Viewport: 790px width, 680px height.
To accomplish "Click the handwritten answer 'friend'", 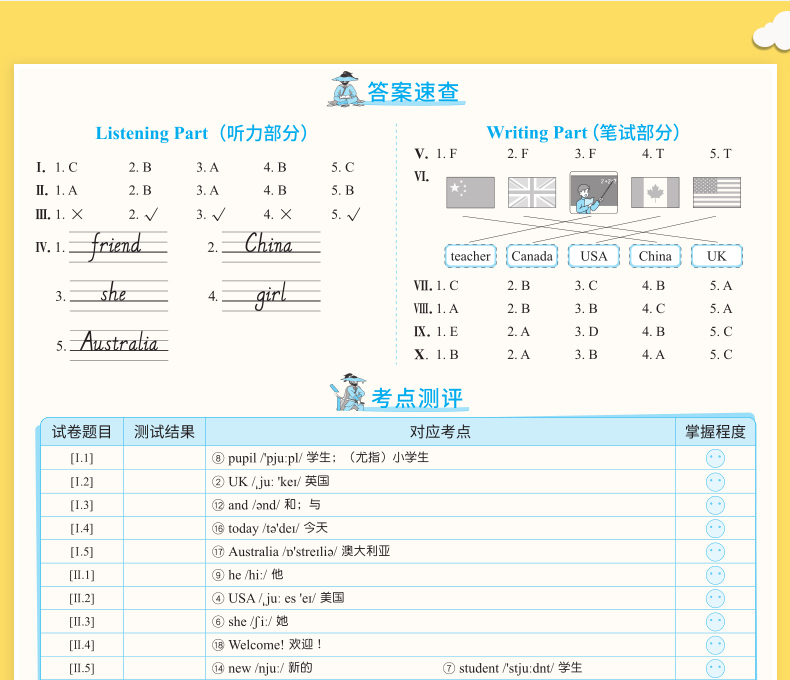I will [x=116, y=246].
